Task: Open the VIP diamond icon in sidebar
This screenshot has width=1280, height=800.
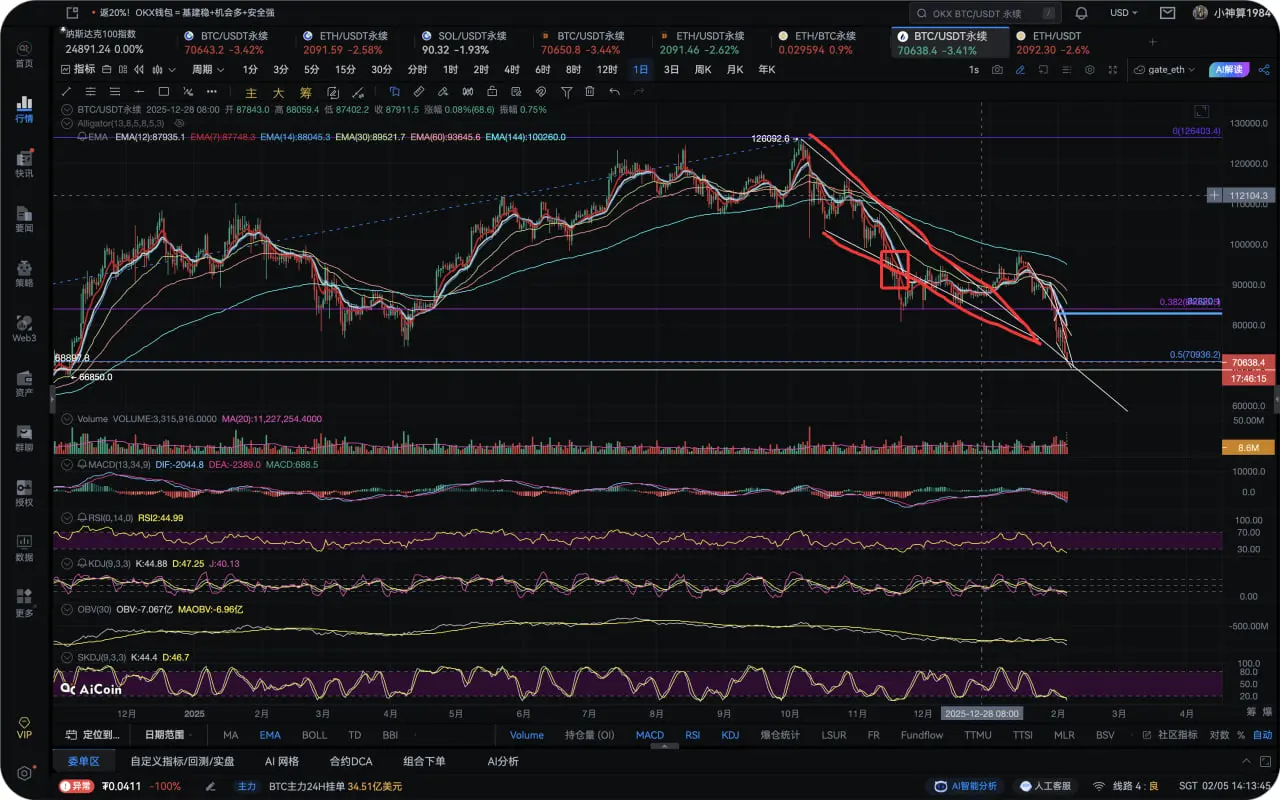Action: point(24,726)
